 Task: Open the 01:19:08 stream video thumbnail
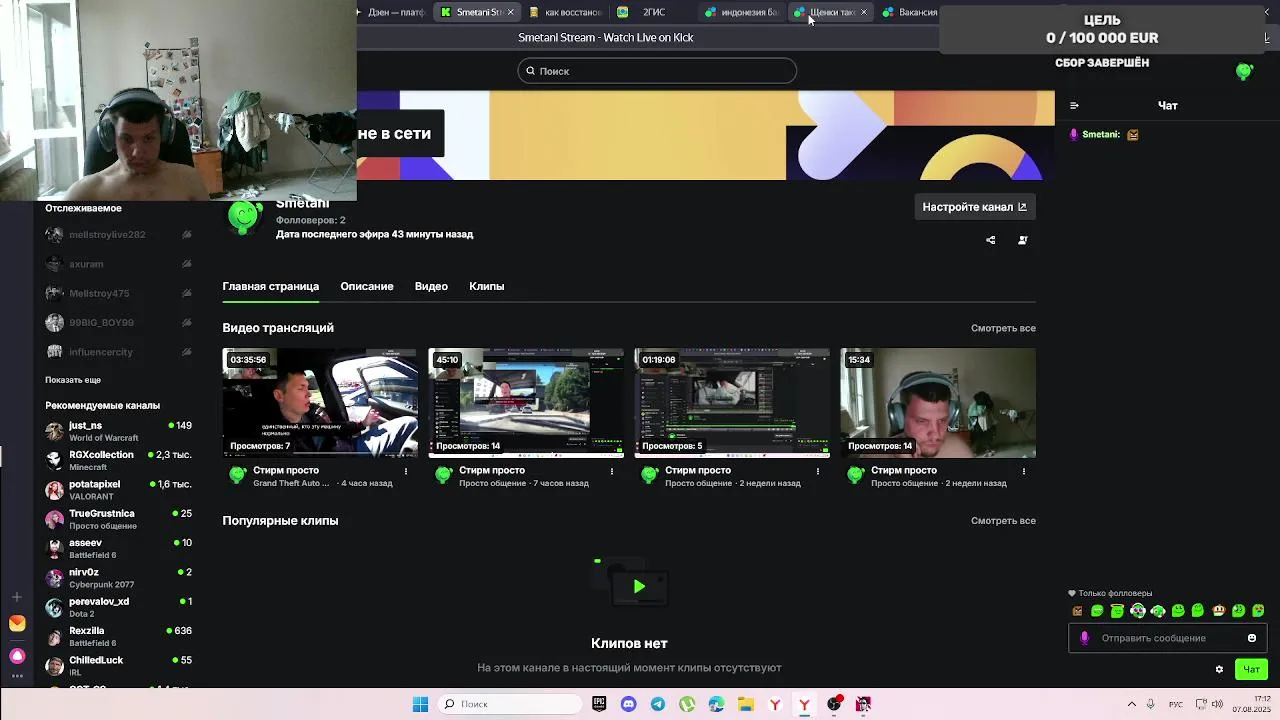point(732,403)
